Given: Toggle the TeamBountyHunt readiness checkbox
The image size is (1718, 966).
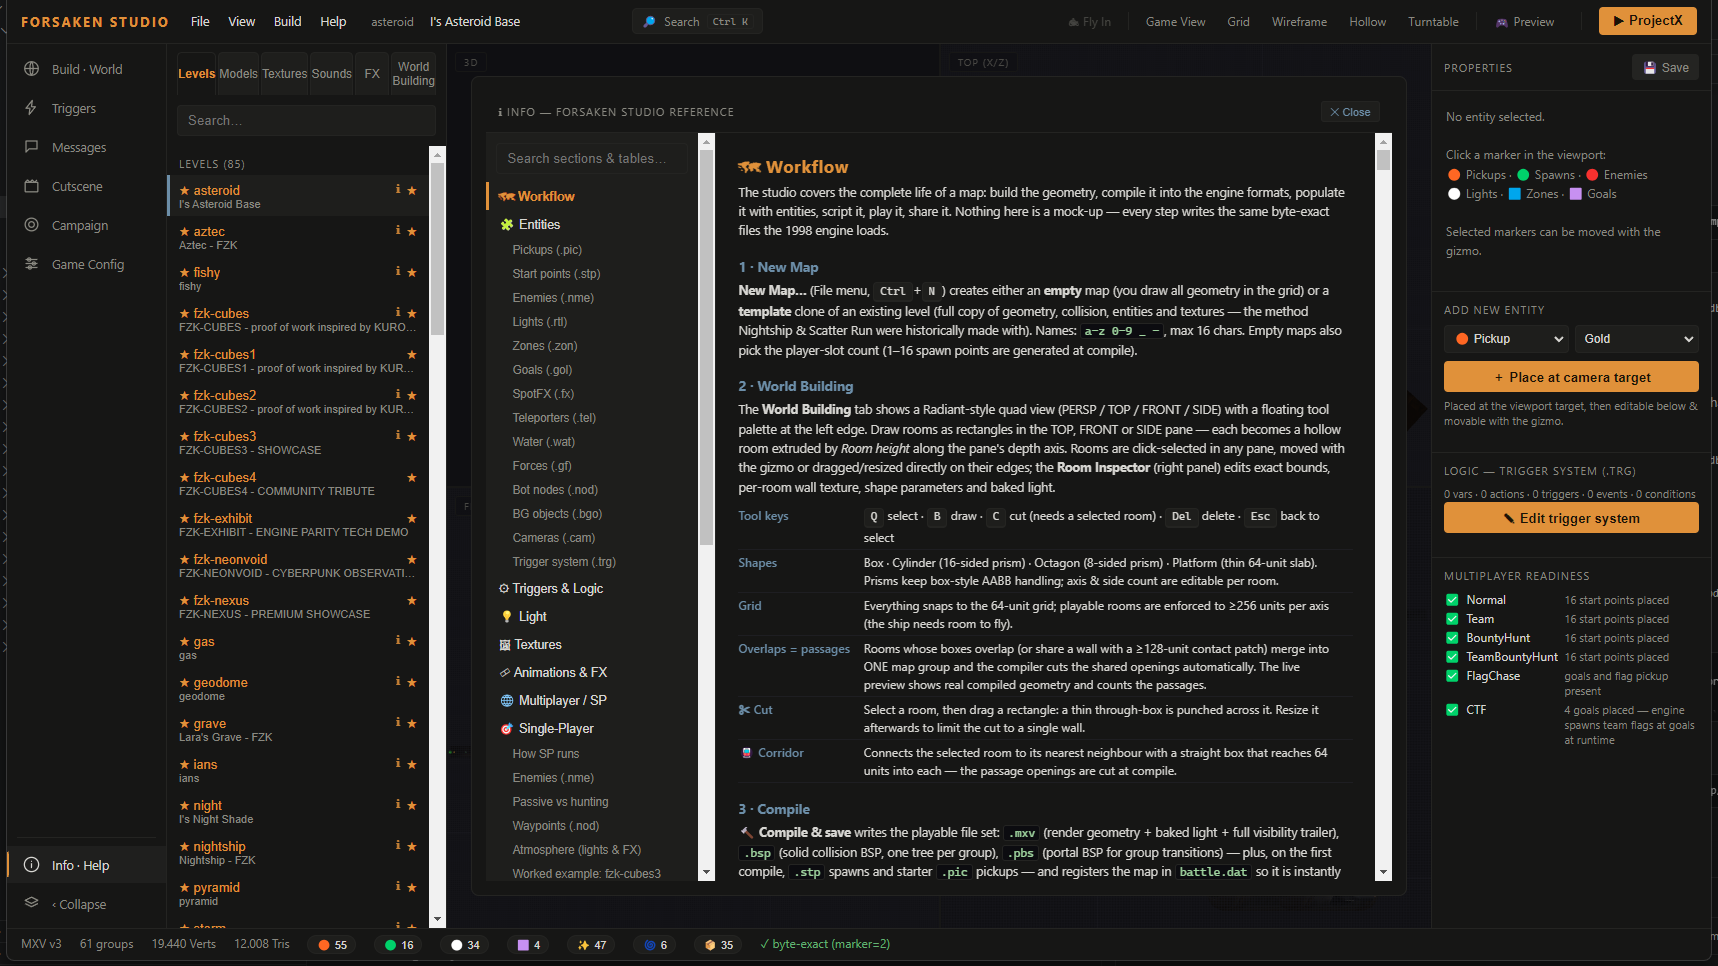Looking at the screenshot, I should tap(1452, 657).
